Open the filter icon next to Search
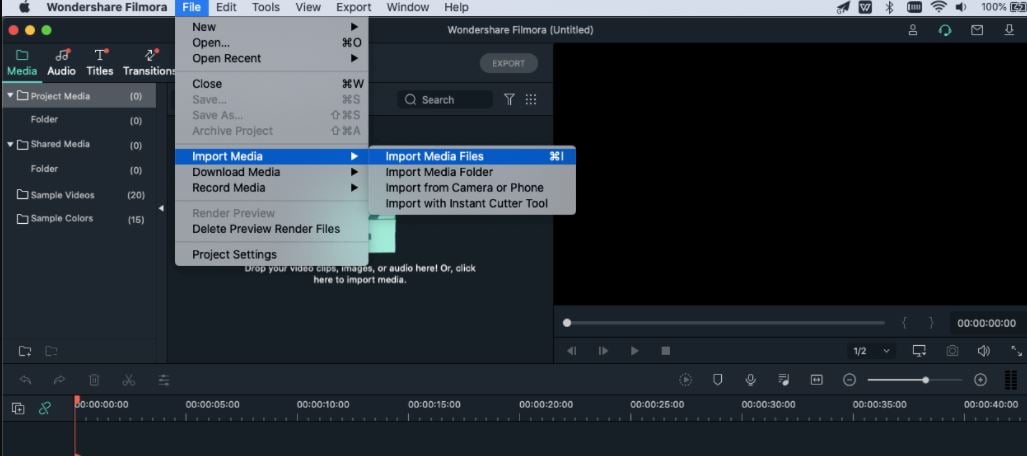The width and height of the screenshot is (1027, 456). [509, 100]
